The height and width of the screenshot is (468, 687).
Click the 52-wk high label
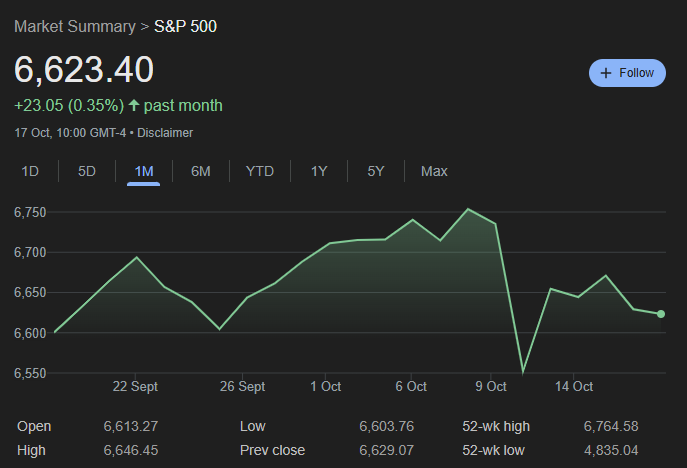pos(496,427)
